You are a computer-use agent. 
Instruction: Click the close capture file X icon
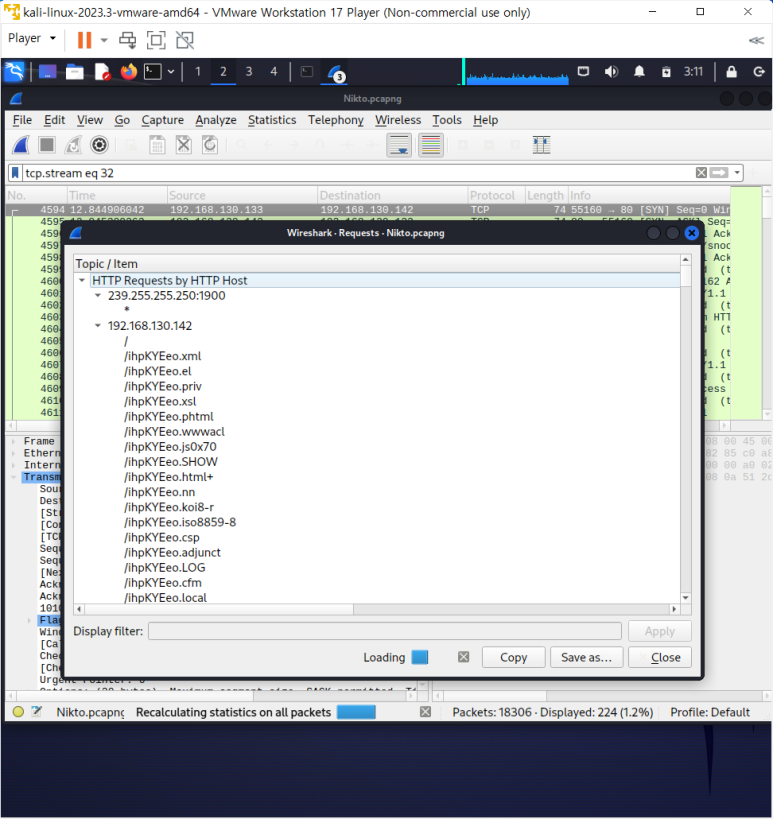(x=183, y=145)
